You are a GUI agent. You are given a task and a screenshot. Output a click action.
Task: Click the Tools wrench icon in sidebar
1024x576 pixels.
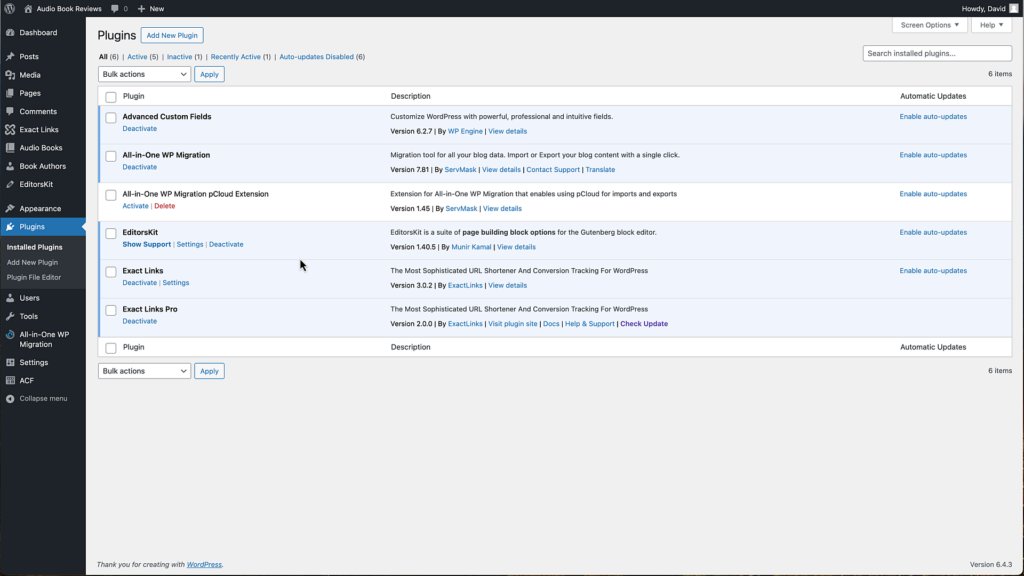pos(10,316)
